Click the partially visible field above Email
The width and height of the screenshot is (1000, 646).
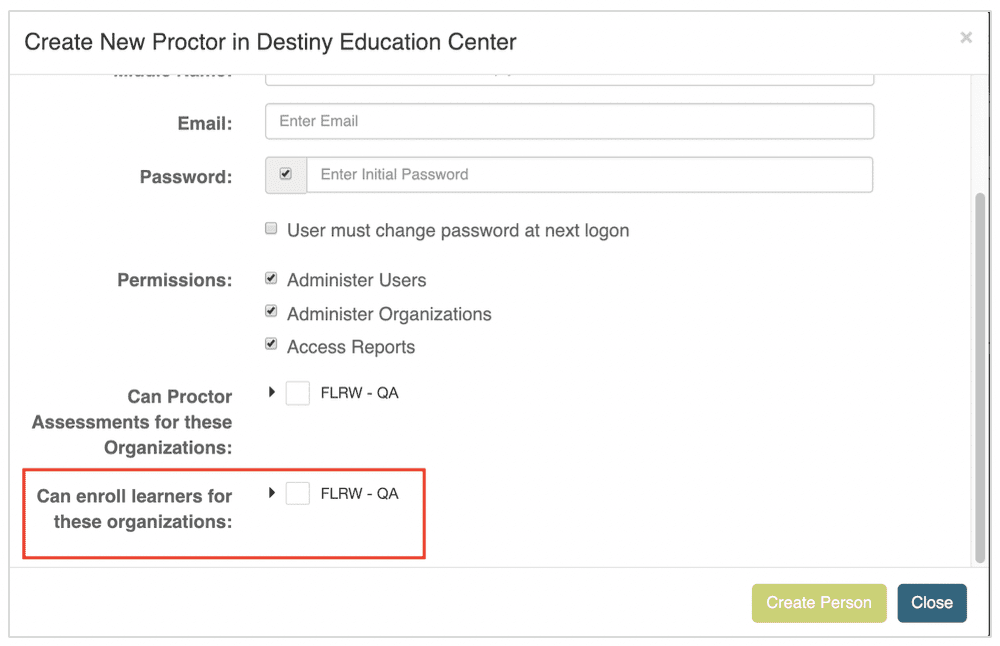(x=569, y=78)
